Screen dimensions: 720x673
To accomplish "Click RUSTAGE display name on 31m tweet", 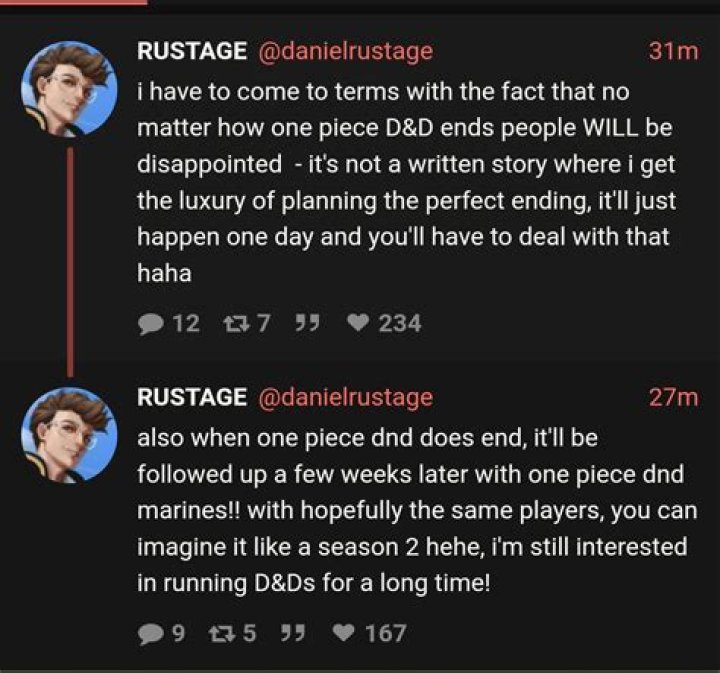I will (x=191, y=52).
